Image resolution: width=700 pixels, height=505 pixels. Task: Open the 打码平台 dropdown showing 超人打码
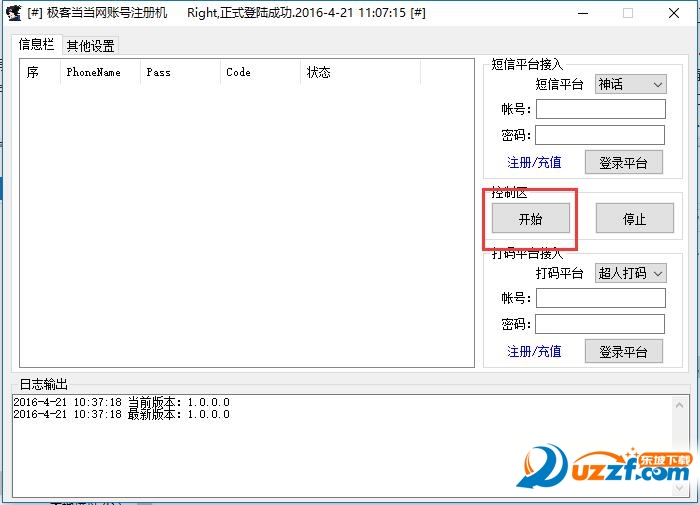pos(630,273)
